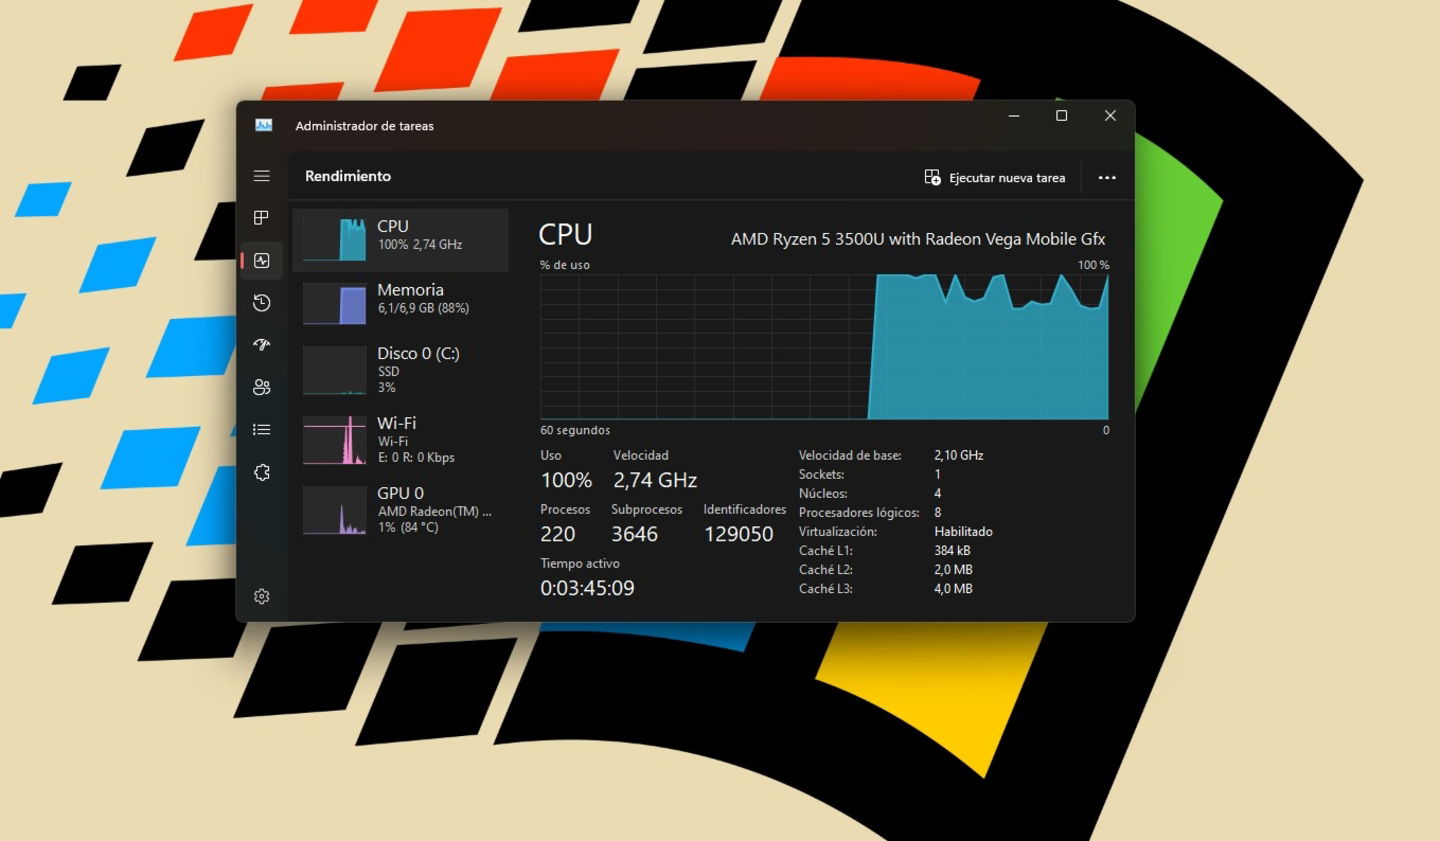The height and width of the screenshot is (841, 1440).
Task: Click Ejecutar nueva tarea button
Action: (995, 178)
